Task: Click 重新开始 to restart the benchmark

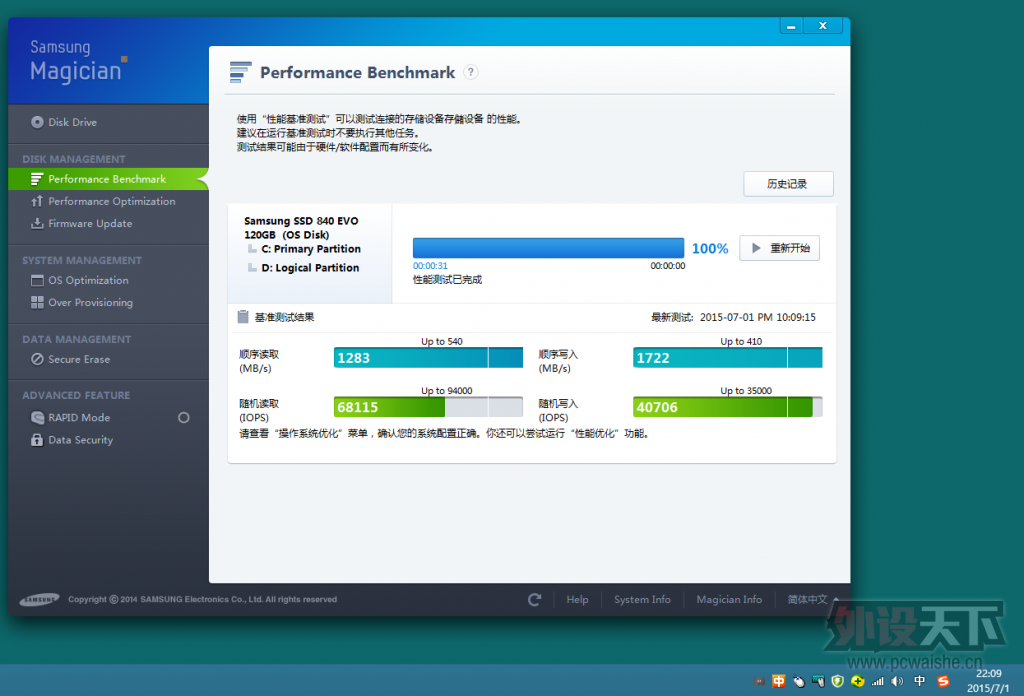Action: click(x=779, y=248)
